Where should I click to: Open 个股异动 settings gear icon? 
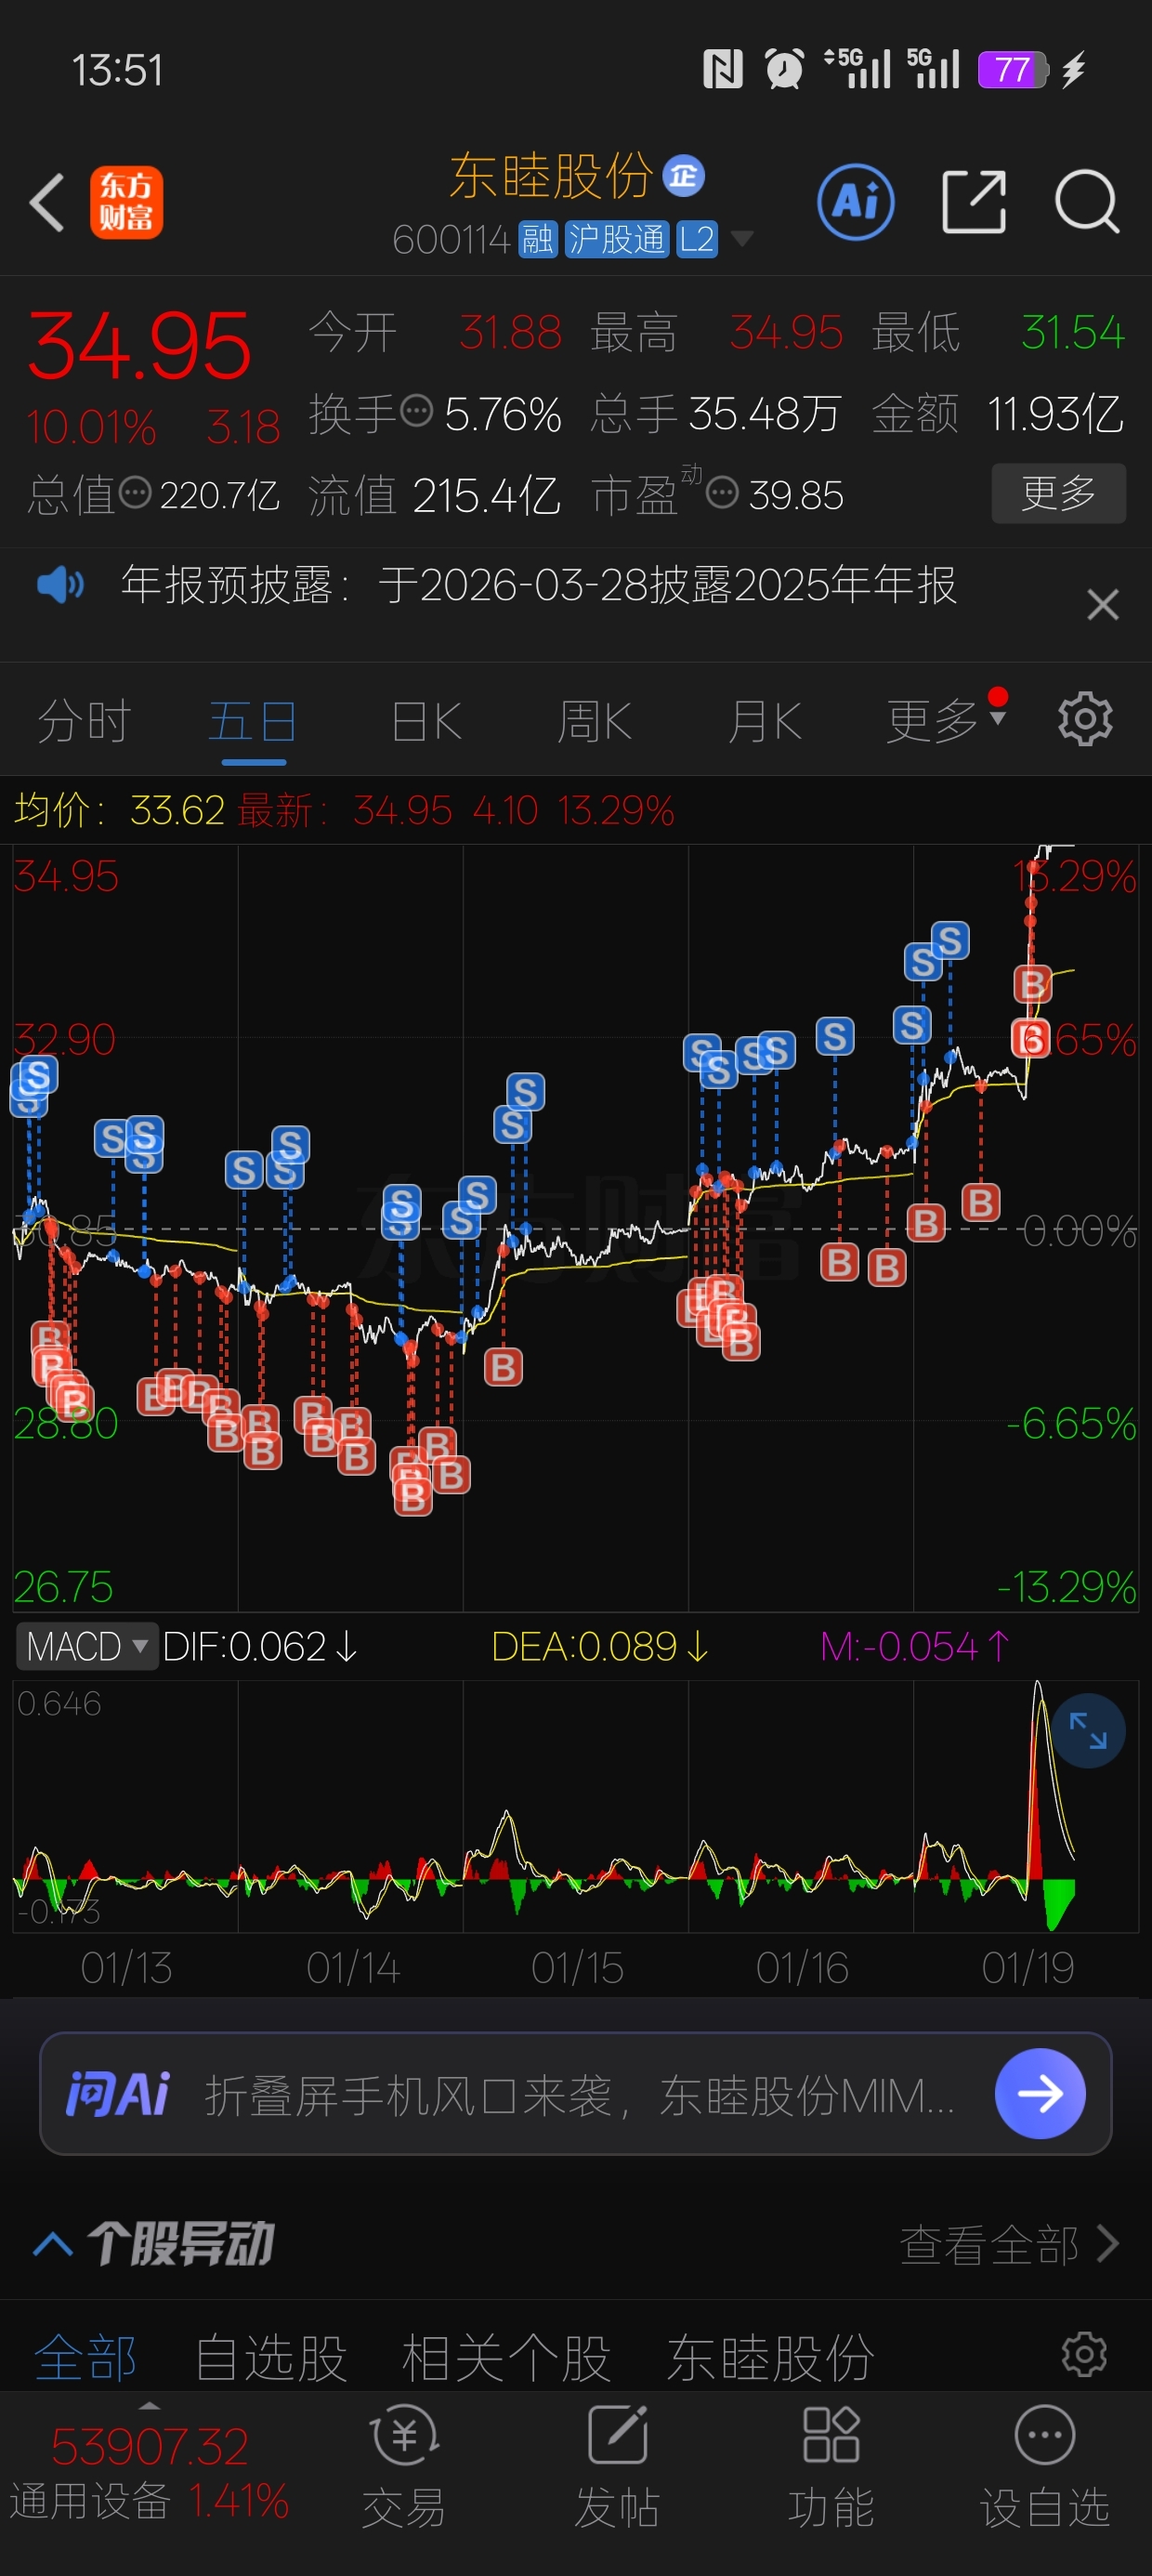pos(1084,2355)
